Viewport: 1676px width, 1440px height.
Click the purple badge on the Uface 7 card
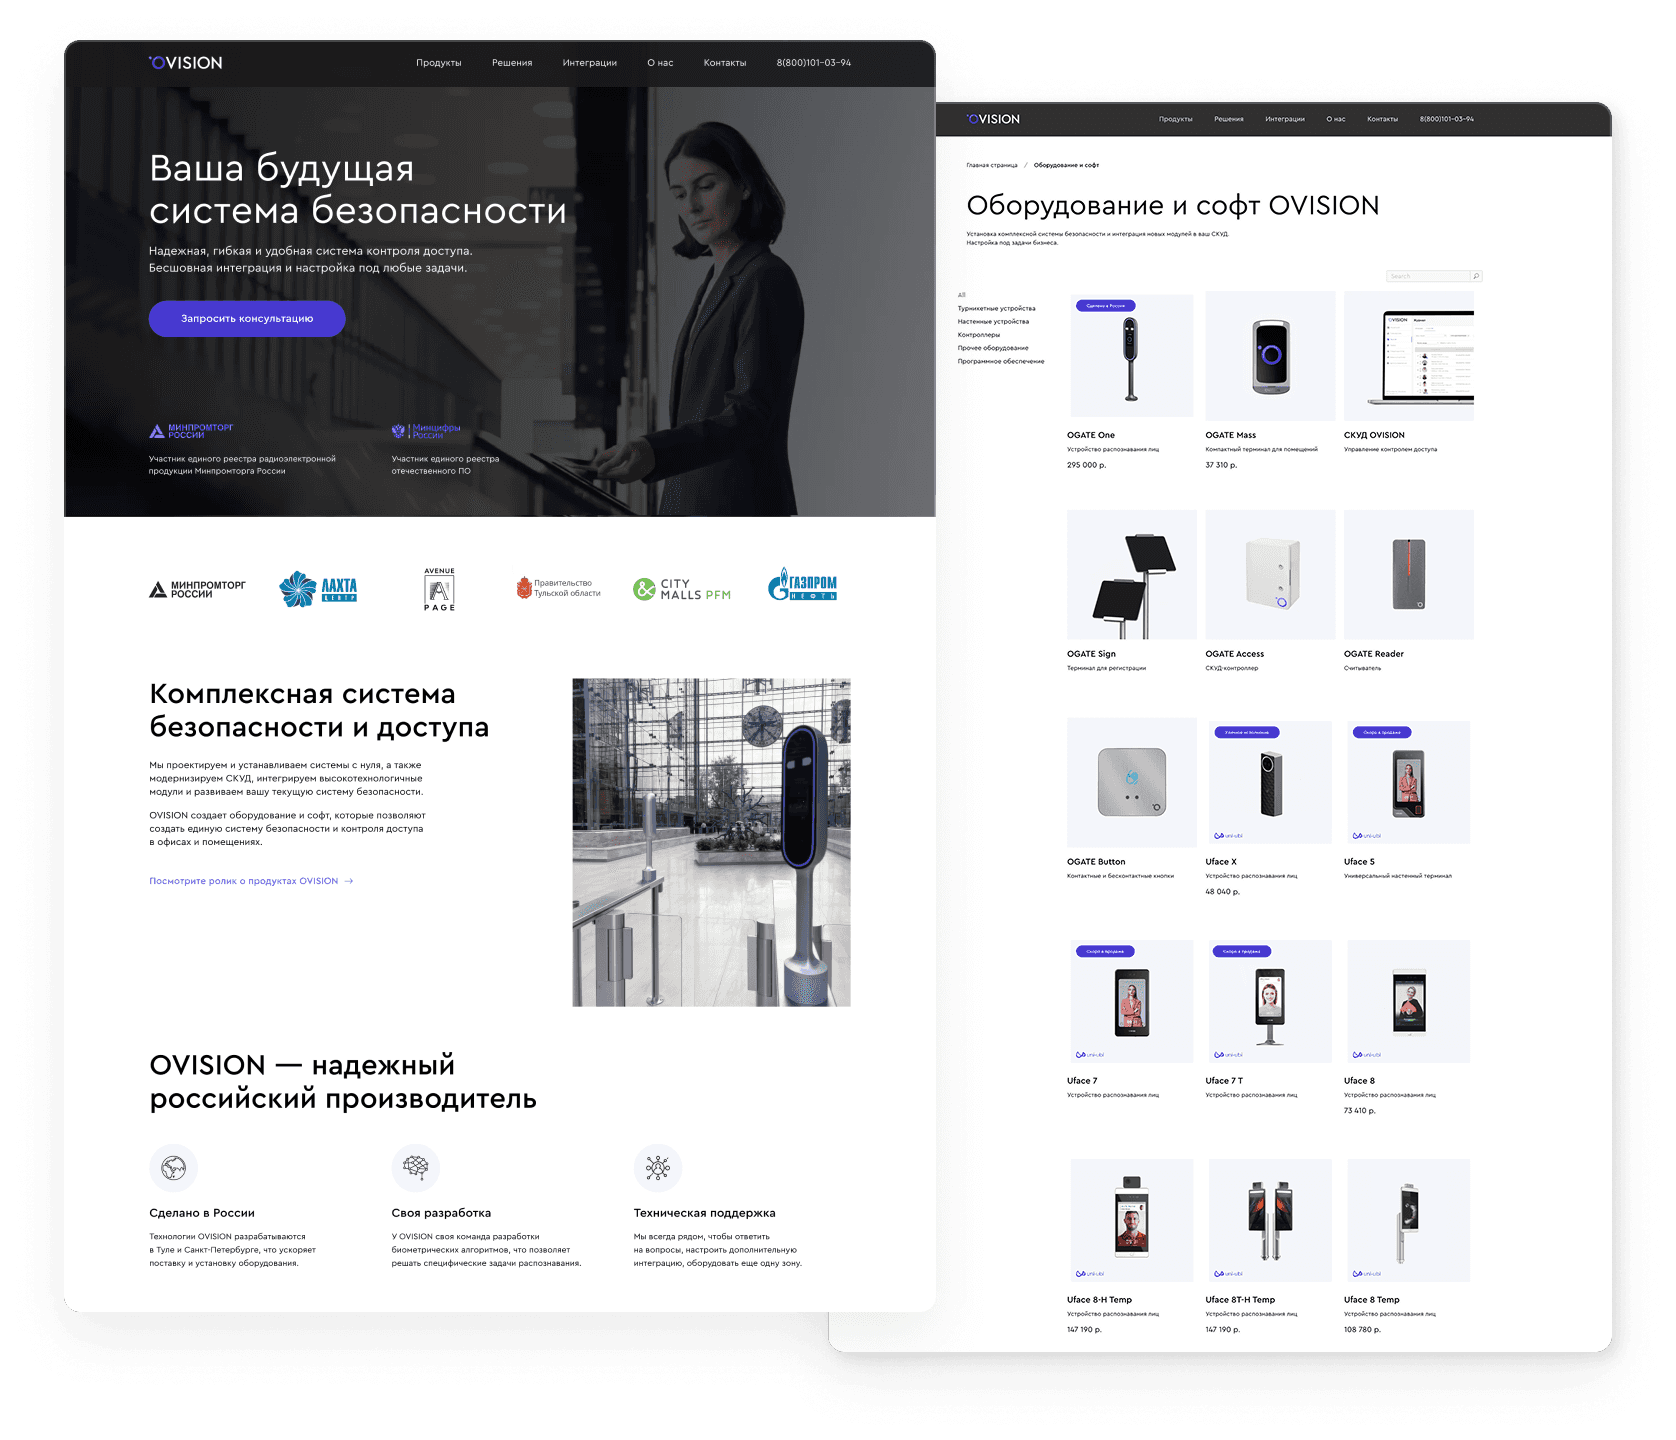point(1104,951)
